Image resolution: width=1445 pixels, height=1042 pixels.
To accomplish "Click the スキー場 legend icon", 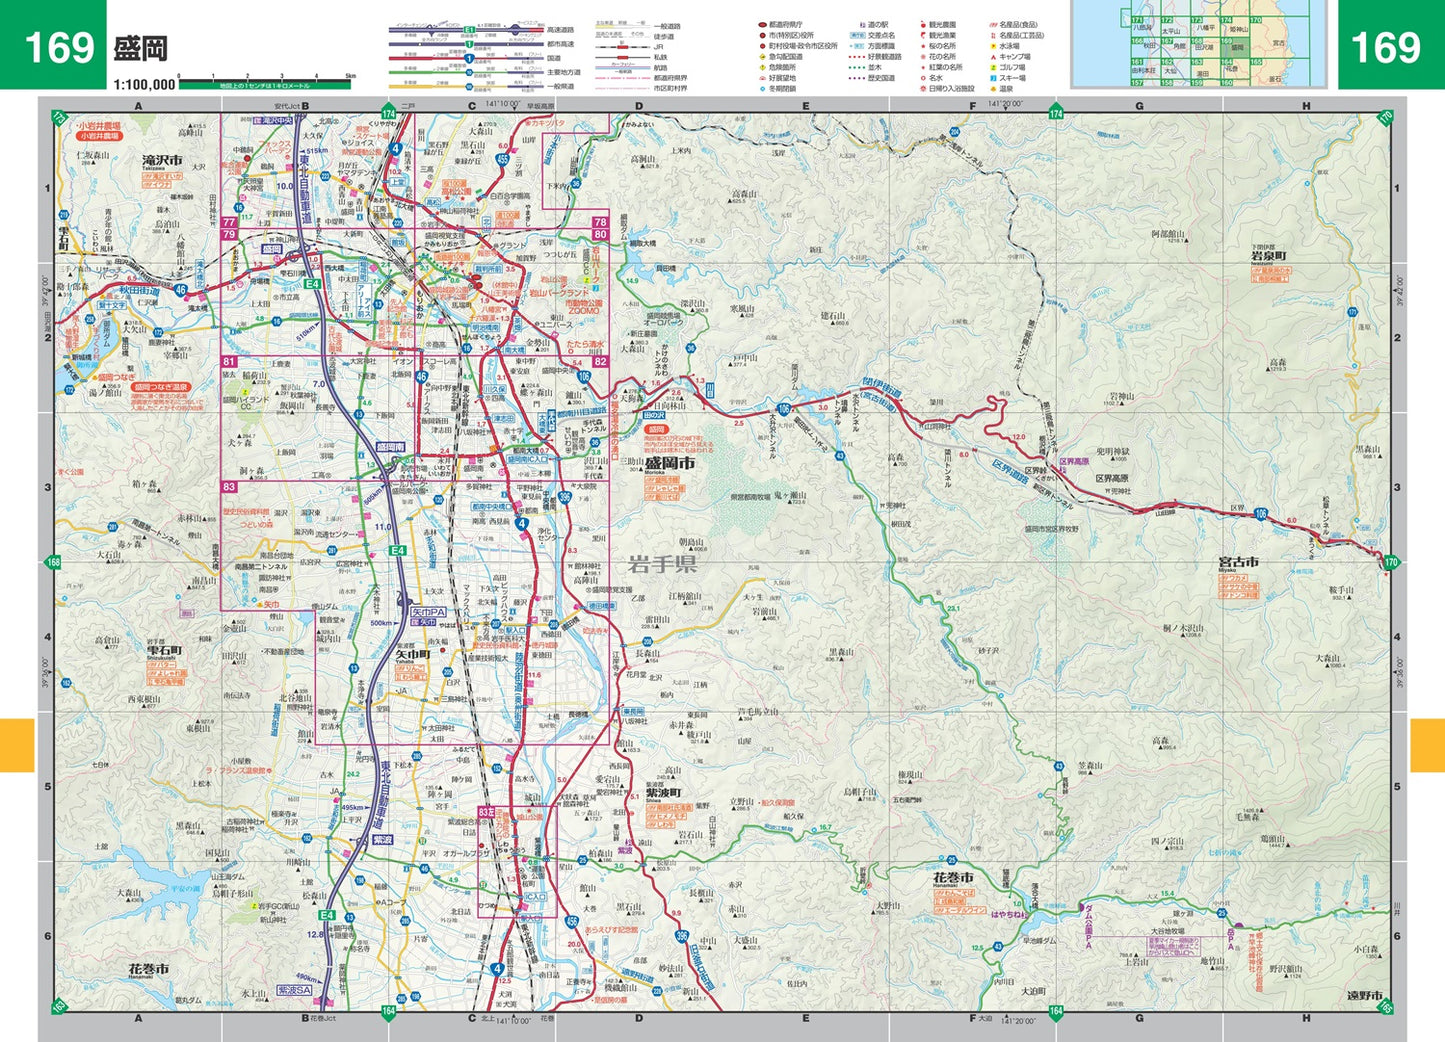I will click(993, 78).
